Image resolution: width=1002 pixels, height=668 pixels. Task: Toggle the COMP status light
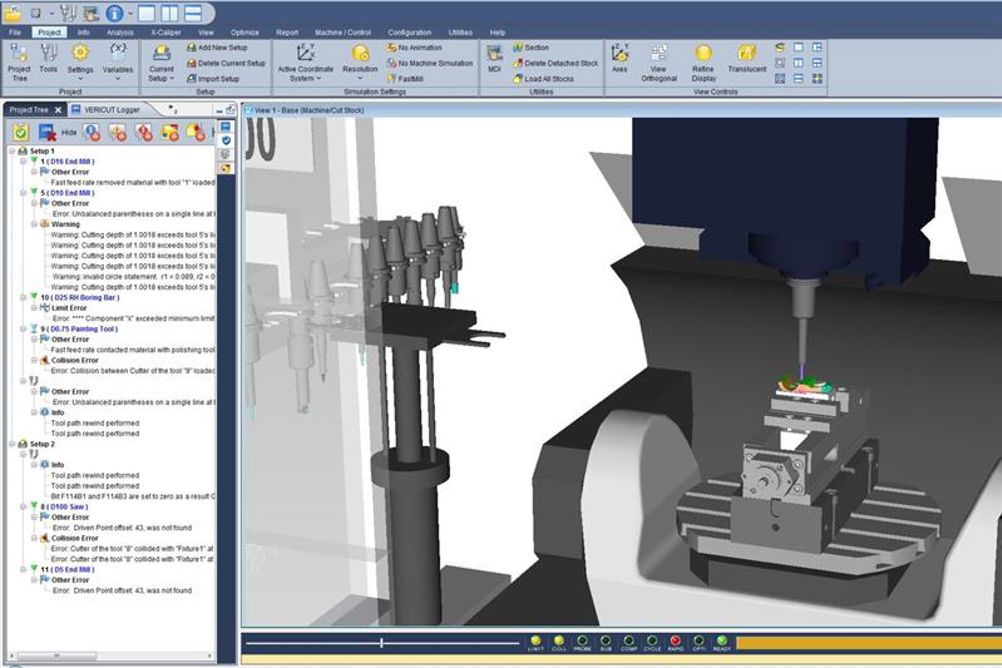[x=629, y=641]
